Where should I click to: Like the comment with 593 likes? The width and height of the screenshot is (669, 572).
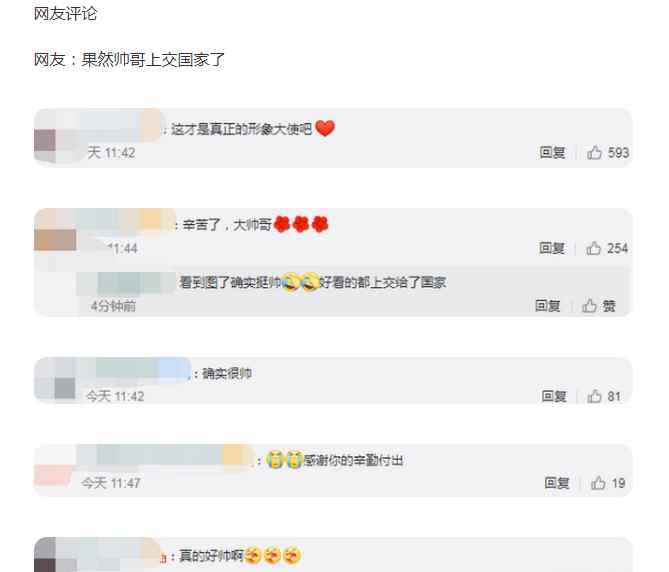[594, 152]
